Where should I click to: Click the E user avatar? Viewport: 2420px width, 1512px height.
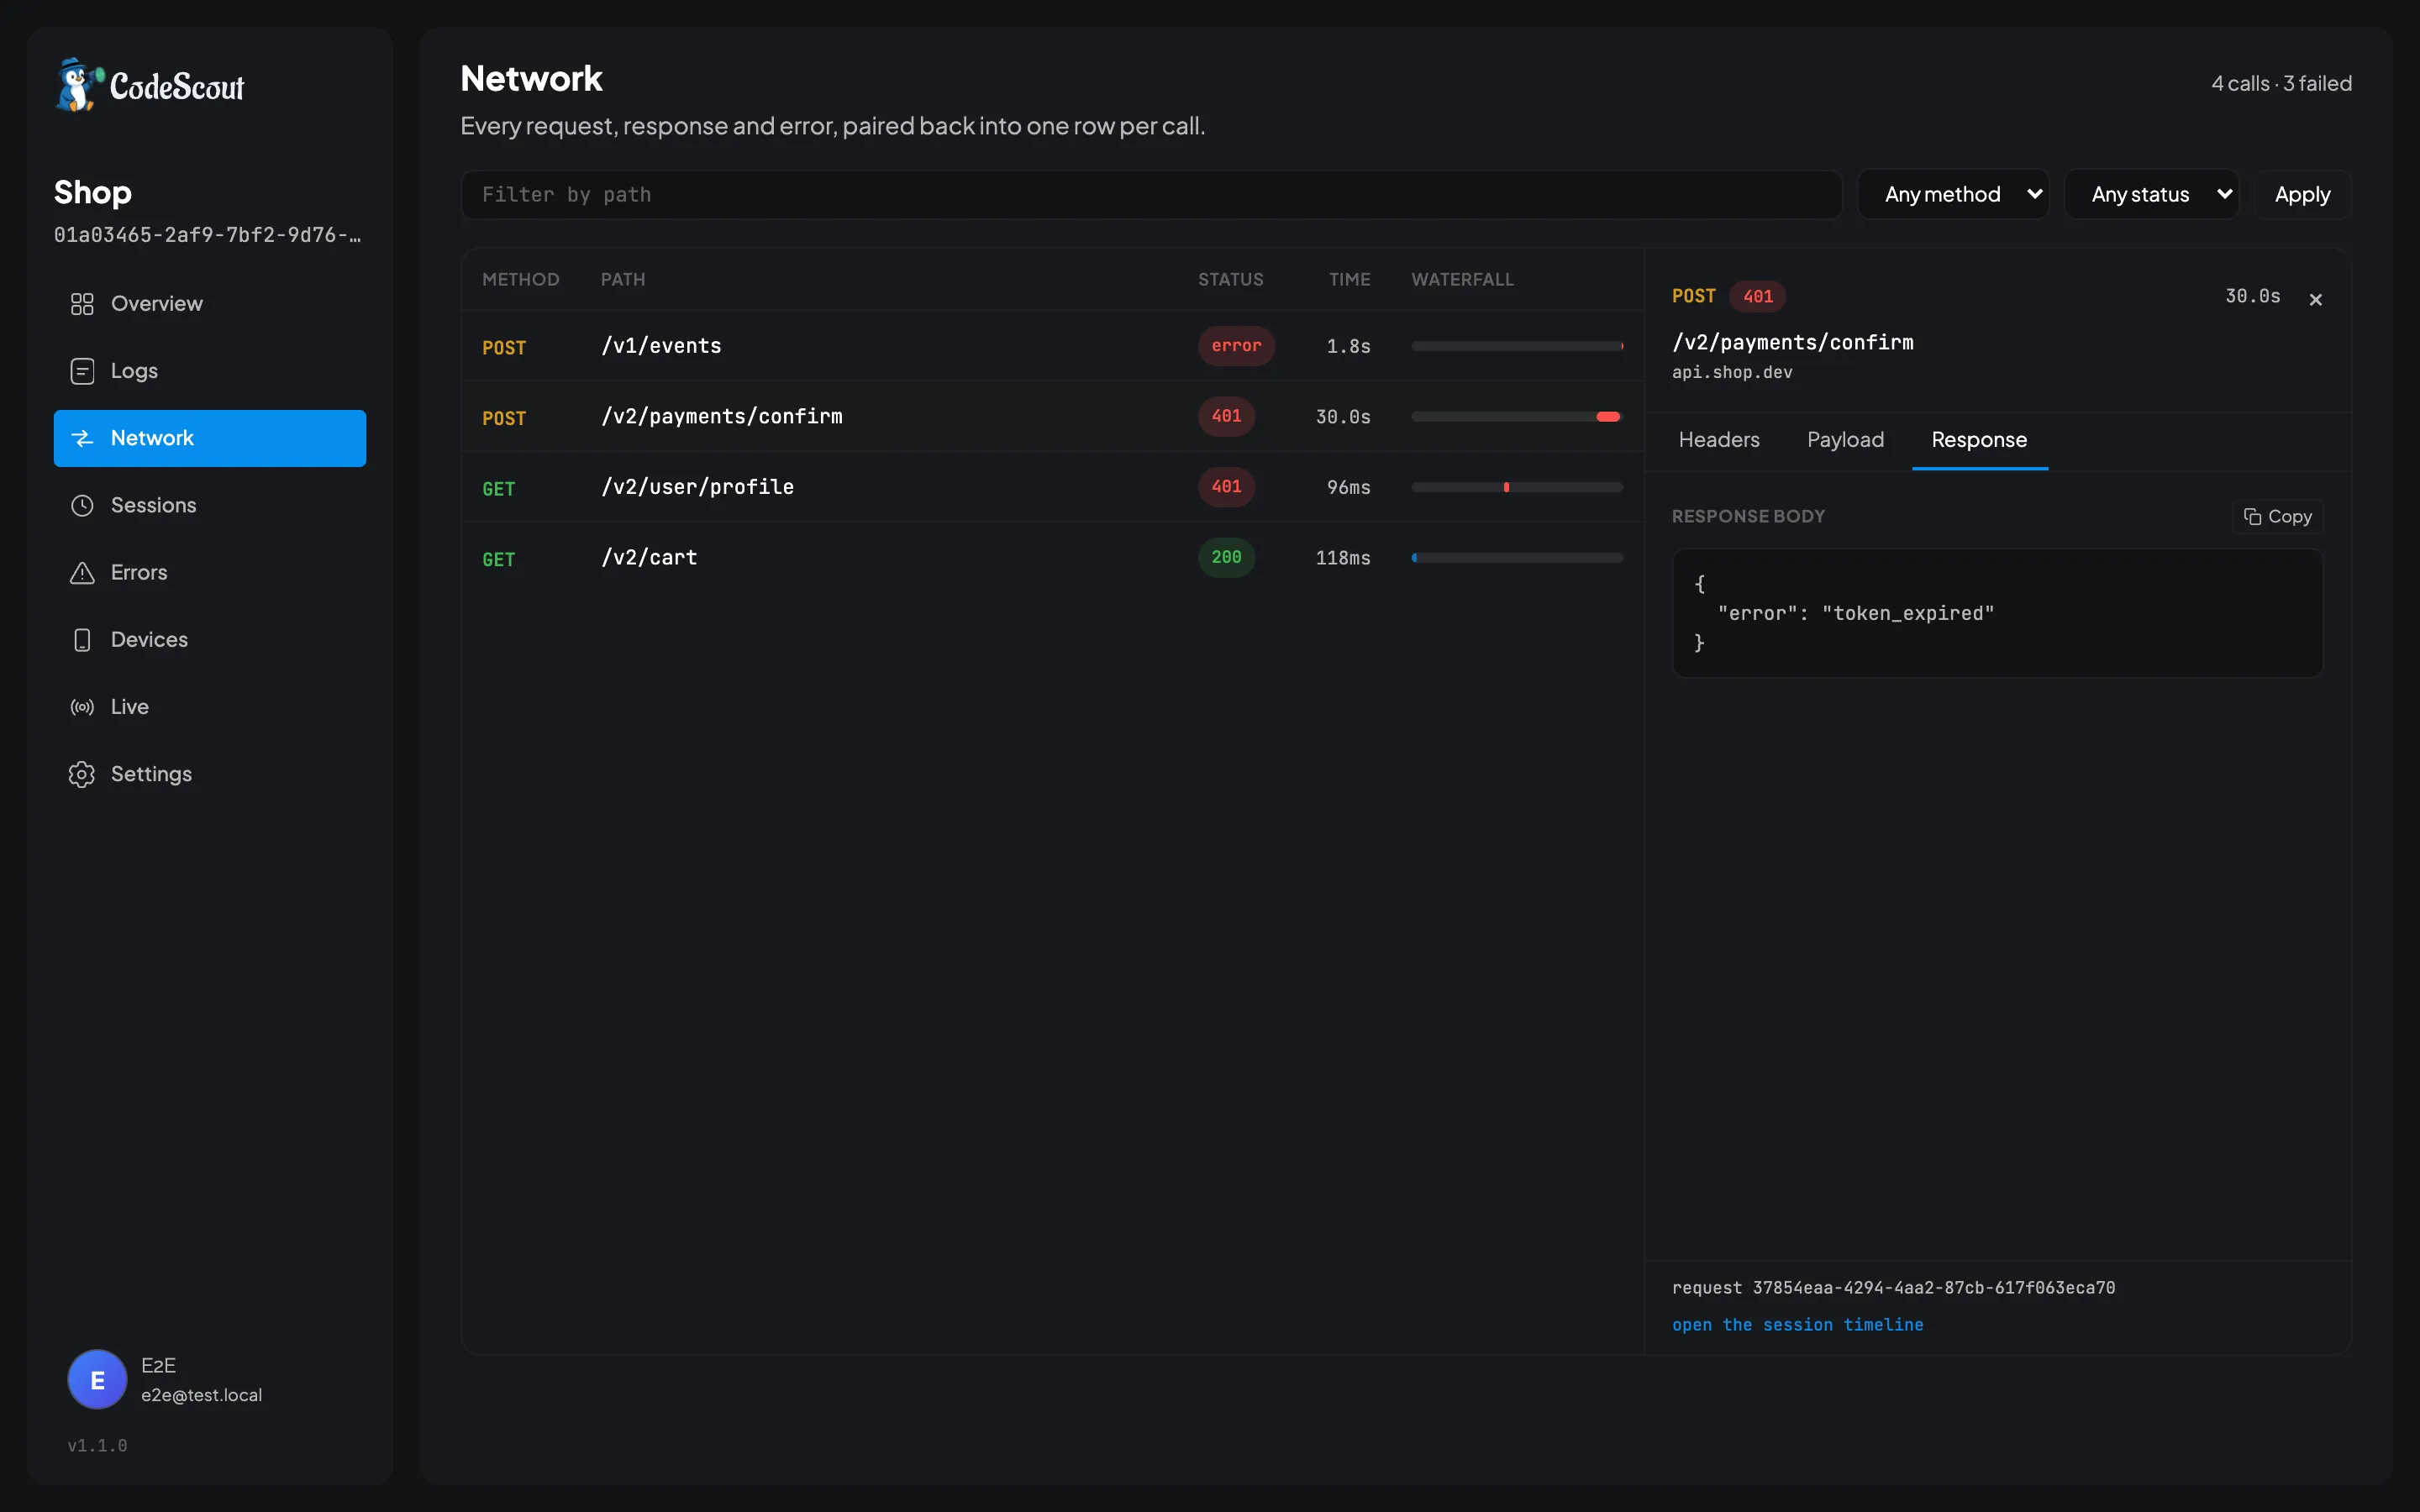[x=97, y=1380]
